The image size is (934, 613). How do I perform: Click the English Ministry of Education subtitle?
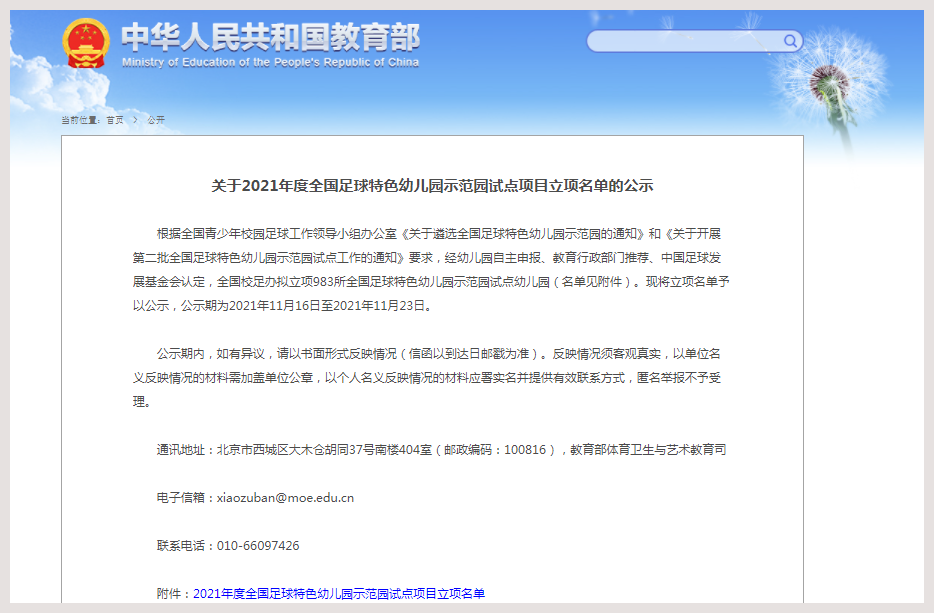[270, 62]
